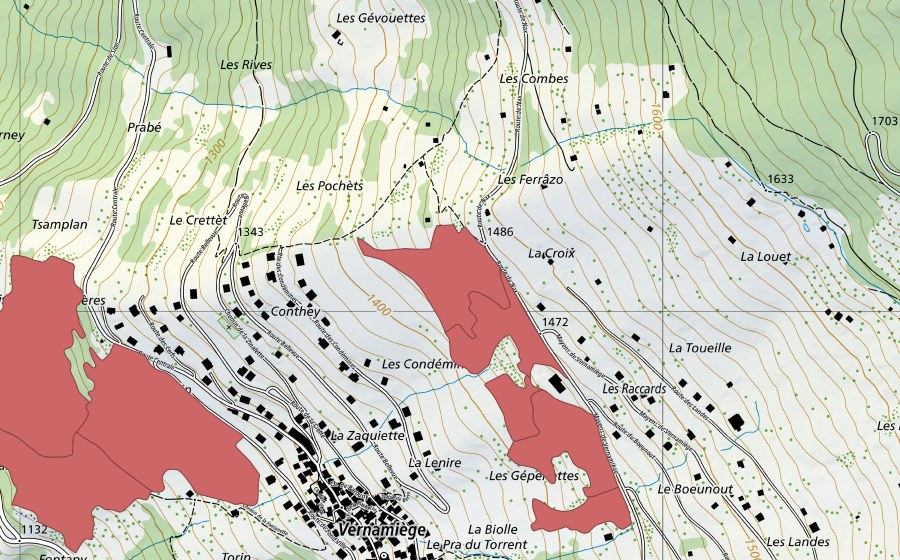Click the Conthey label

[x=295, y=312]
